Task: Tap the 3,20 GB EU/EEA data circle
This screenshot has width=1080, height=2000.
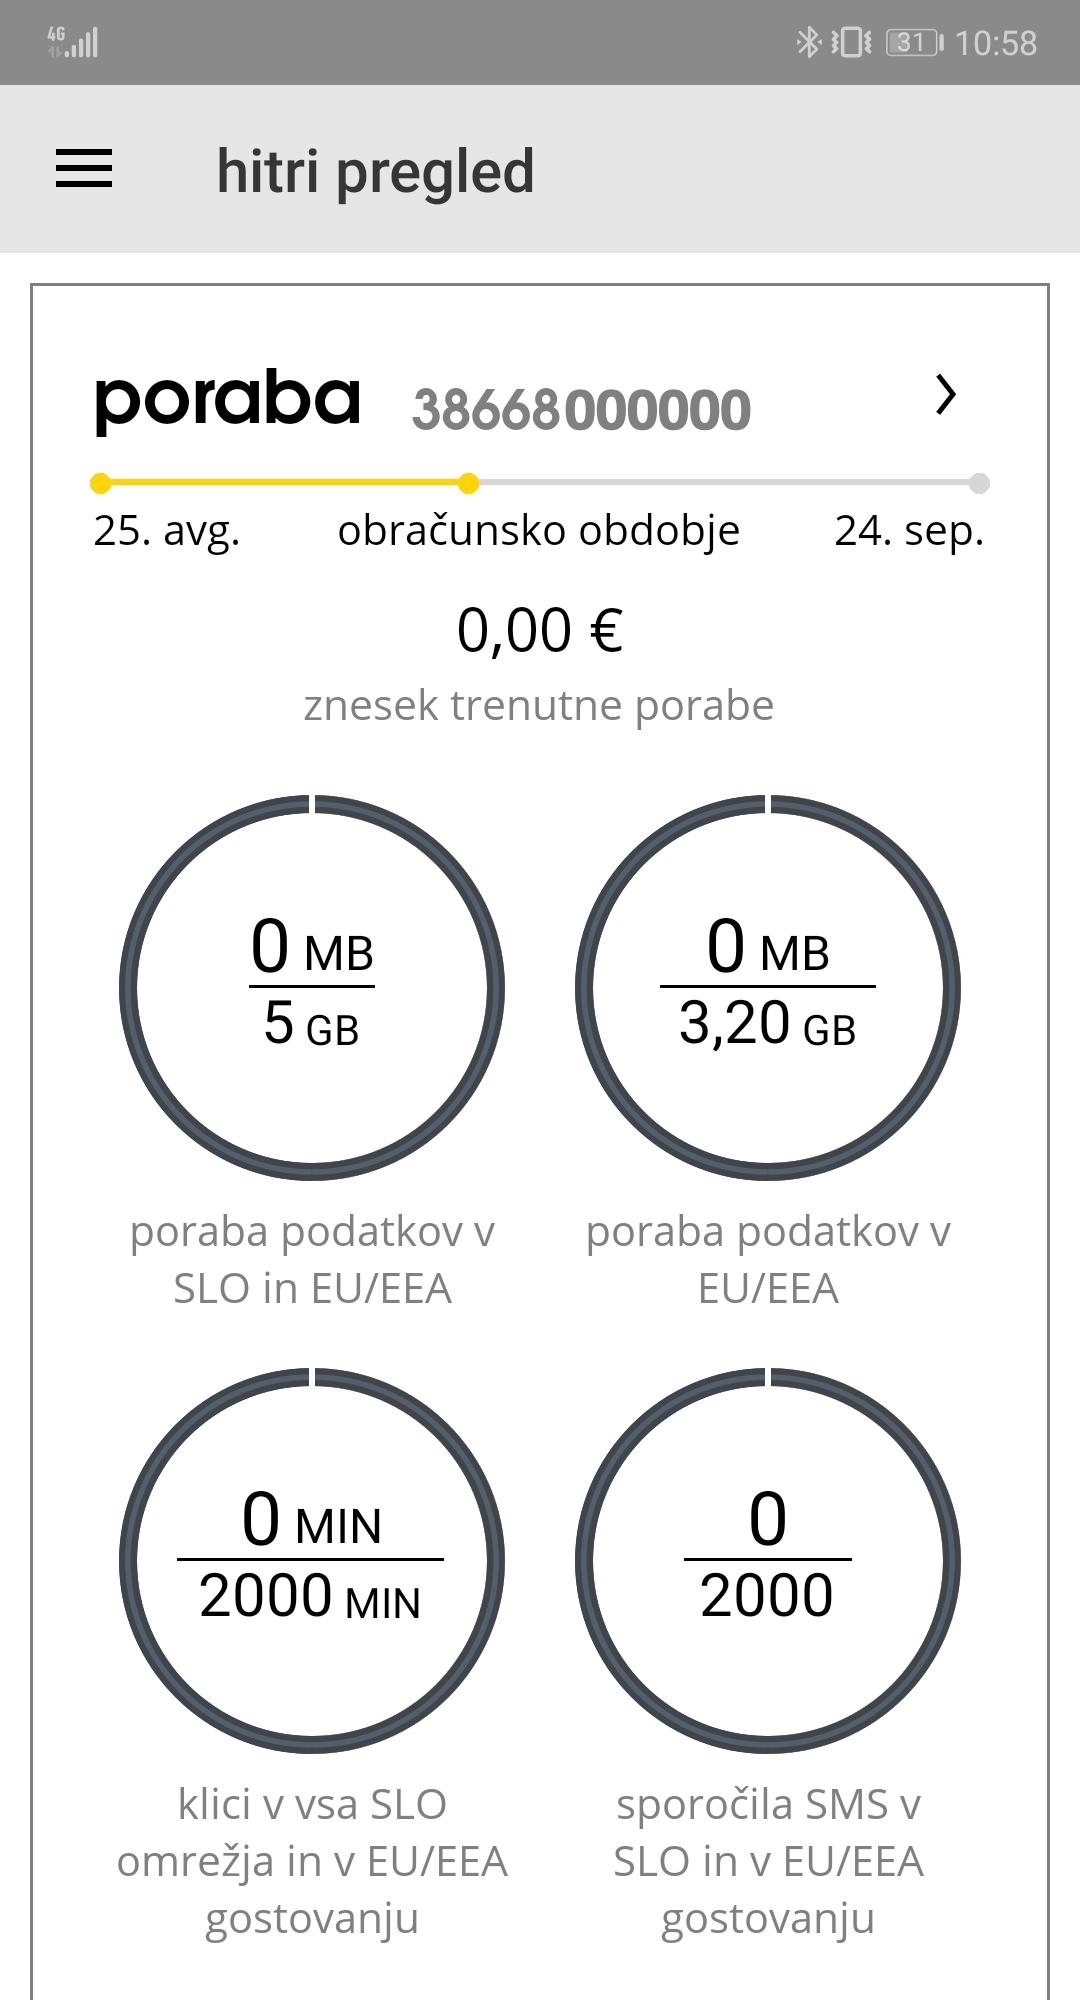Action: point(768,987)
